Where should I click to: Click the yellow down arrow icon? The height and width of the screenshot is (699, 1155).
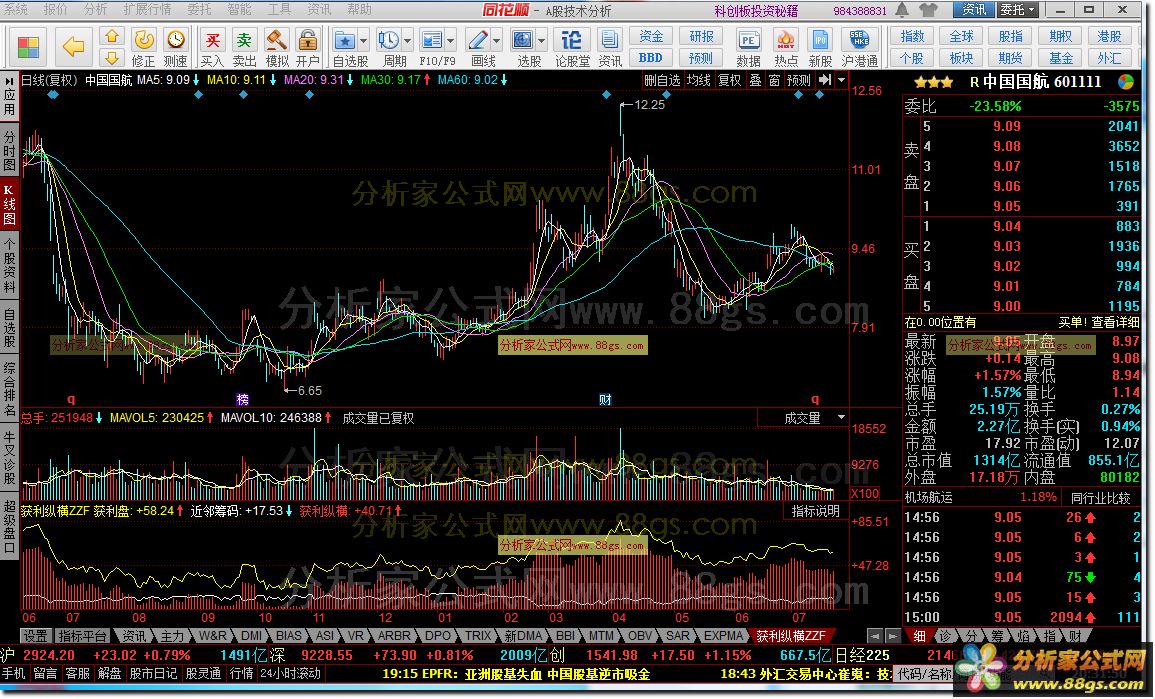(111, 57)
